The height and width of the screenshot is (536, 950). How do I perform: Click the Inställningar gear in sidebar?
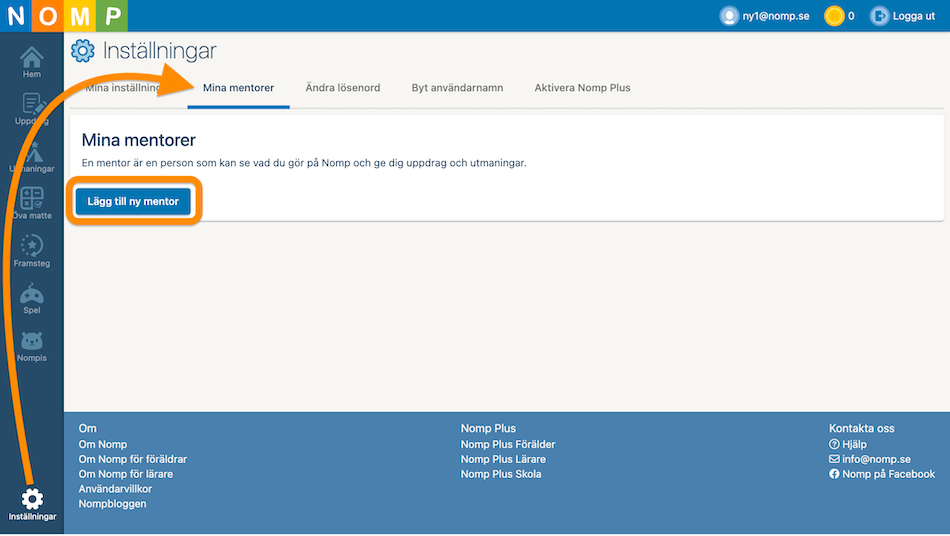point(32,499)
